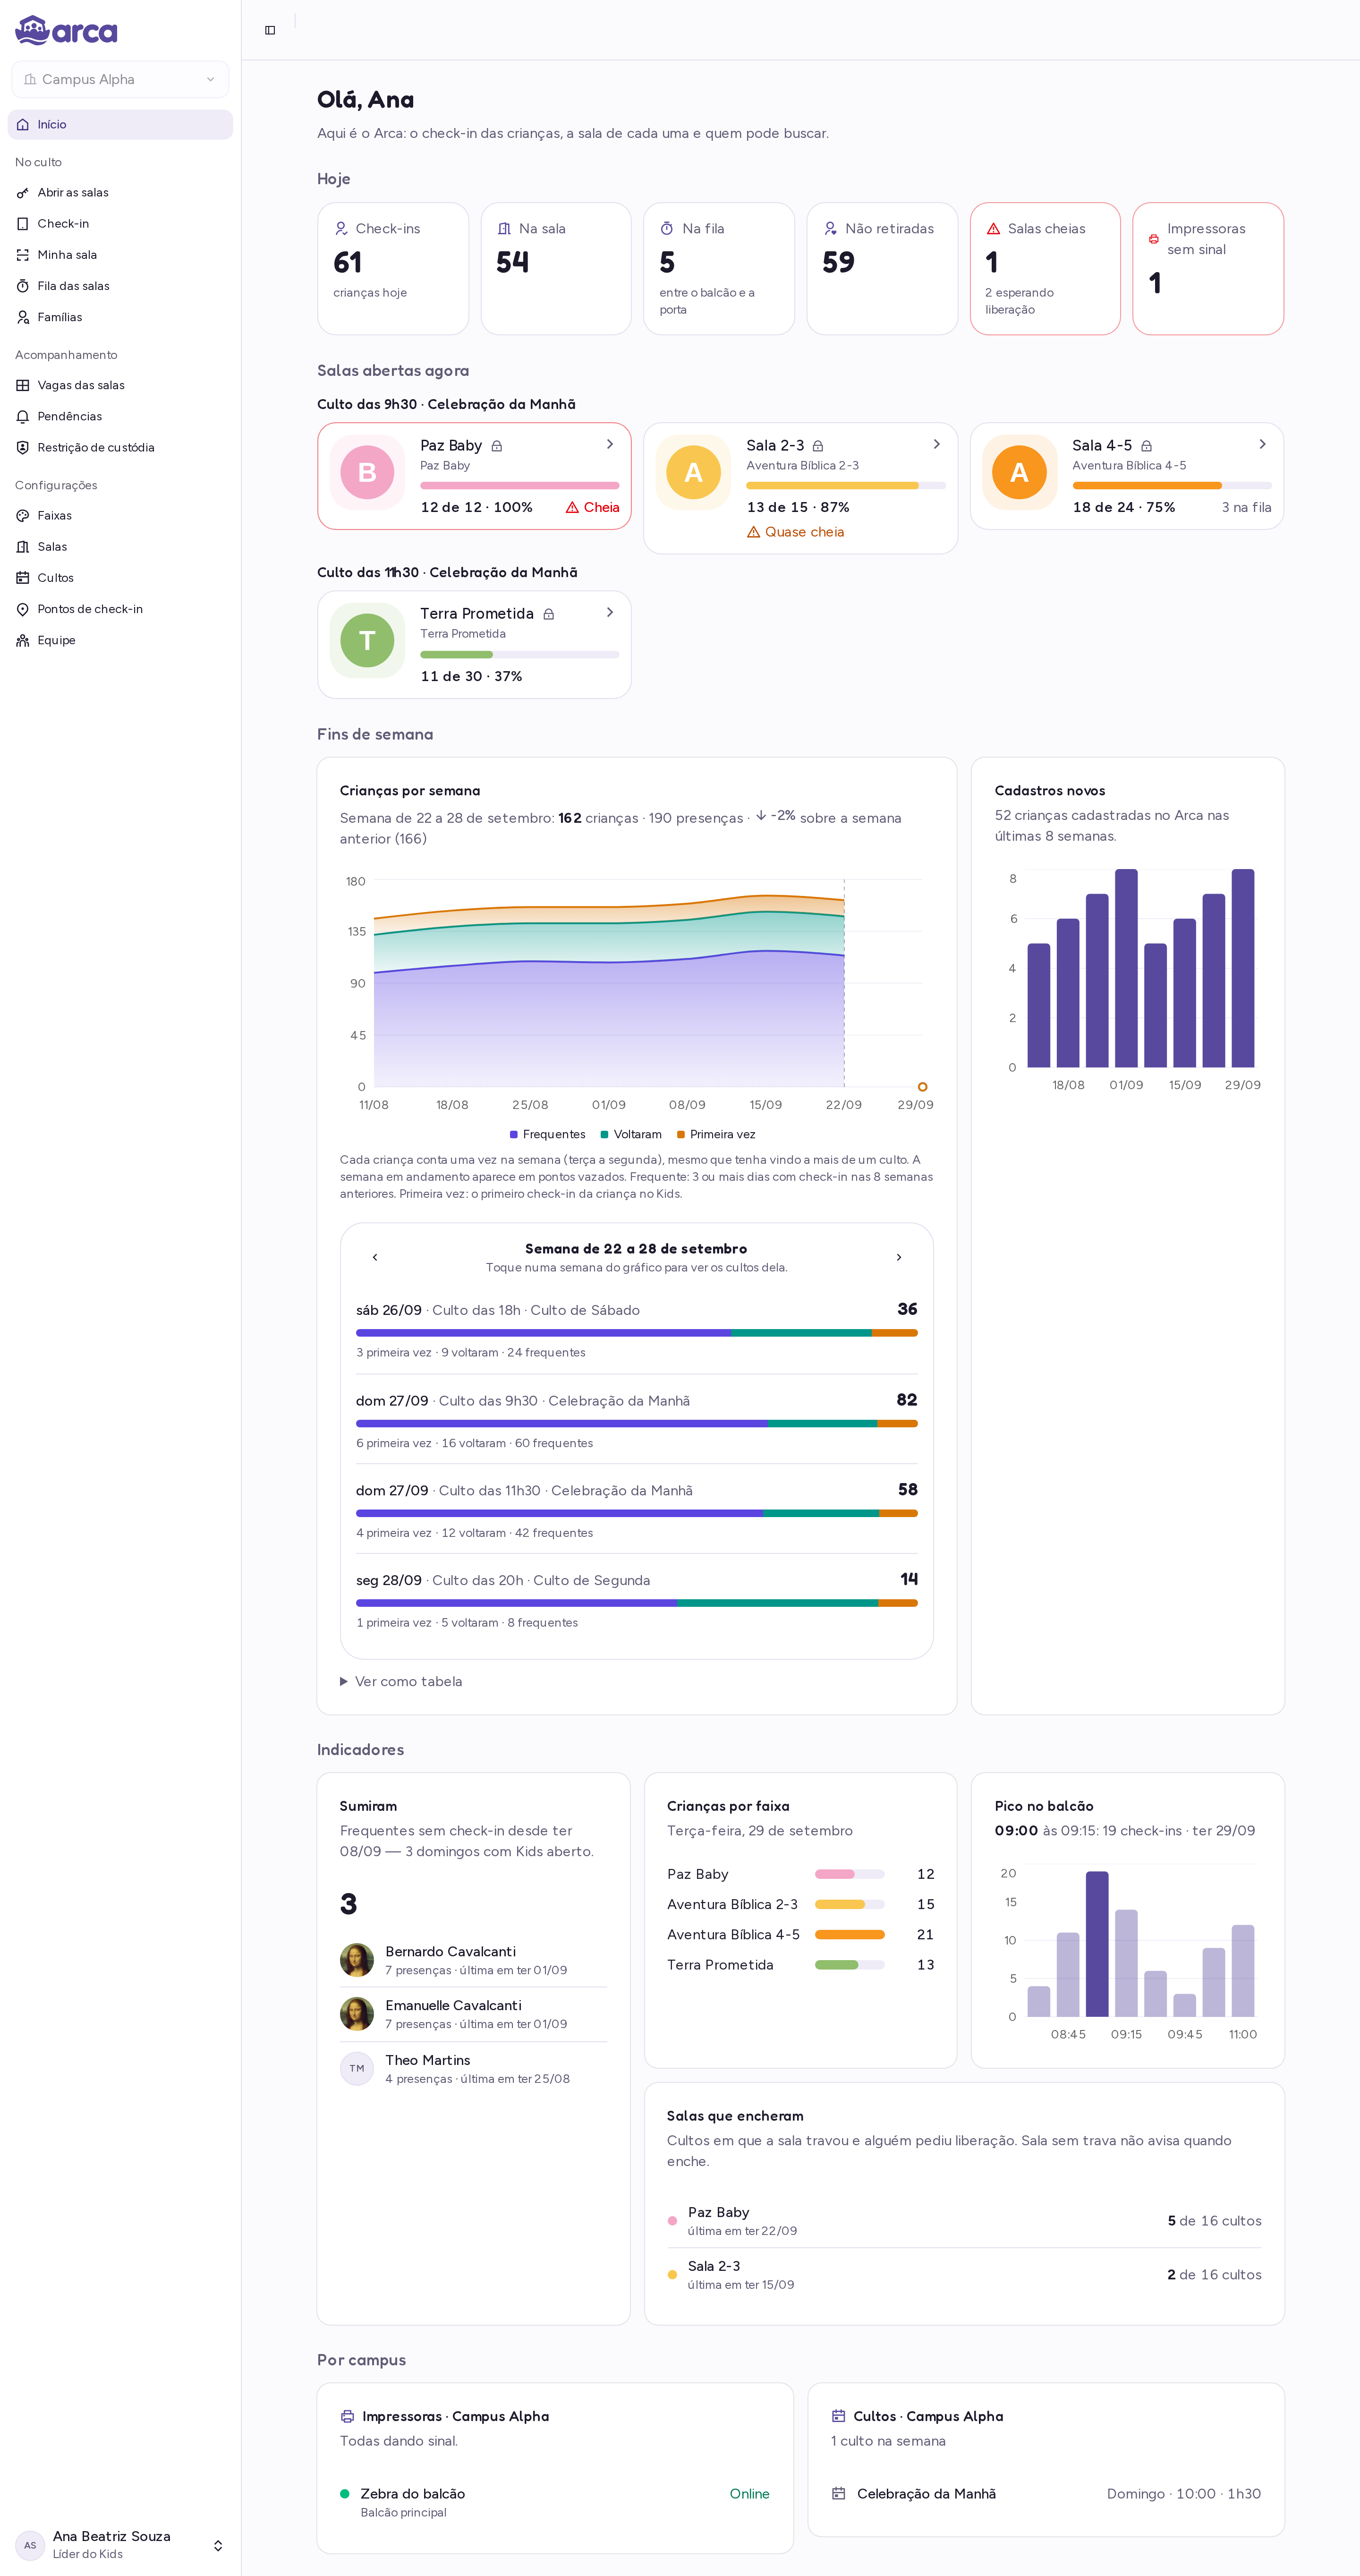Open the Campus Alpha campus selector

pos(120,79)
